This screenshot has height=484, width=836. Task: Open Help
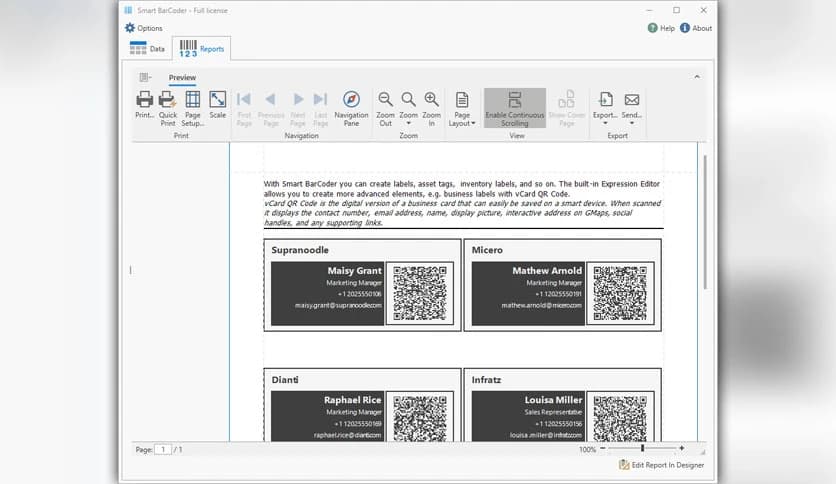(661, 28)
